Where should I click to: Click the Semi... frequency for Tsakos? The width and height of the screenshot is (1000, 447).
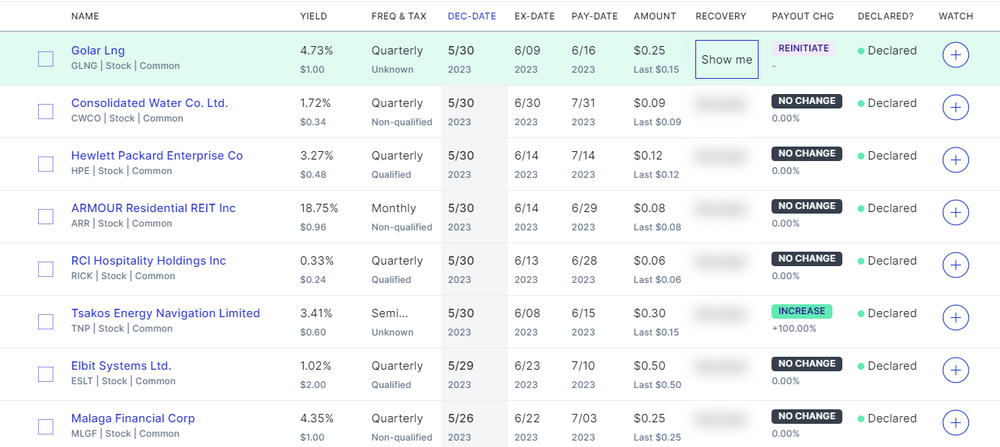coord(389,313)
